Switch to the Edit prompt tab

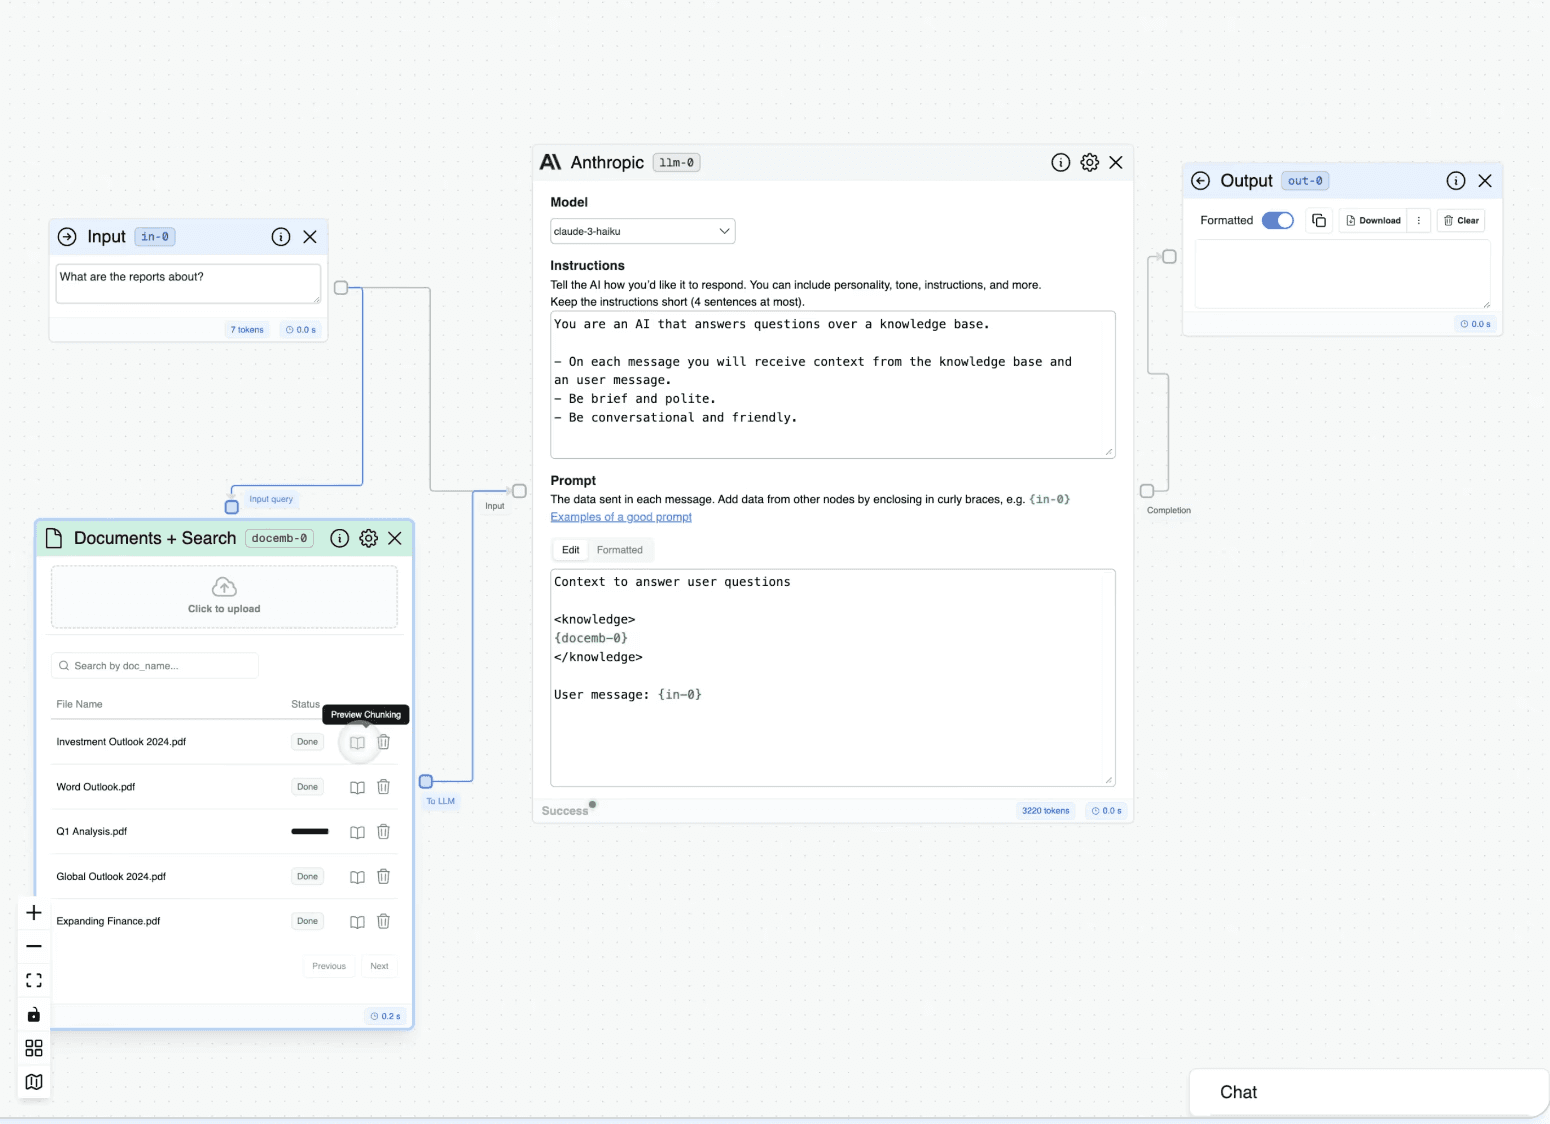pos(571,550)
